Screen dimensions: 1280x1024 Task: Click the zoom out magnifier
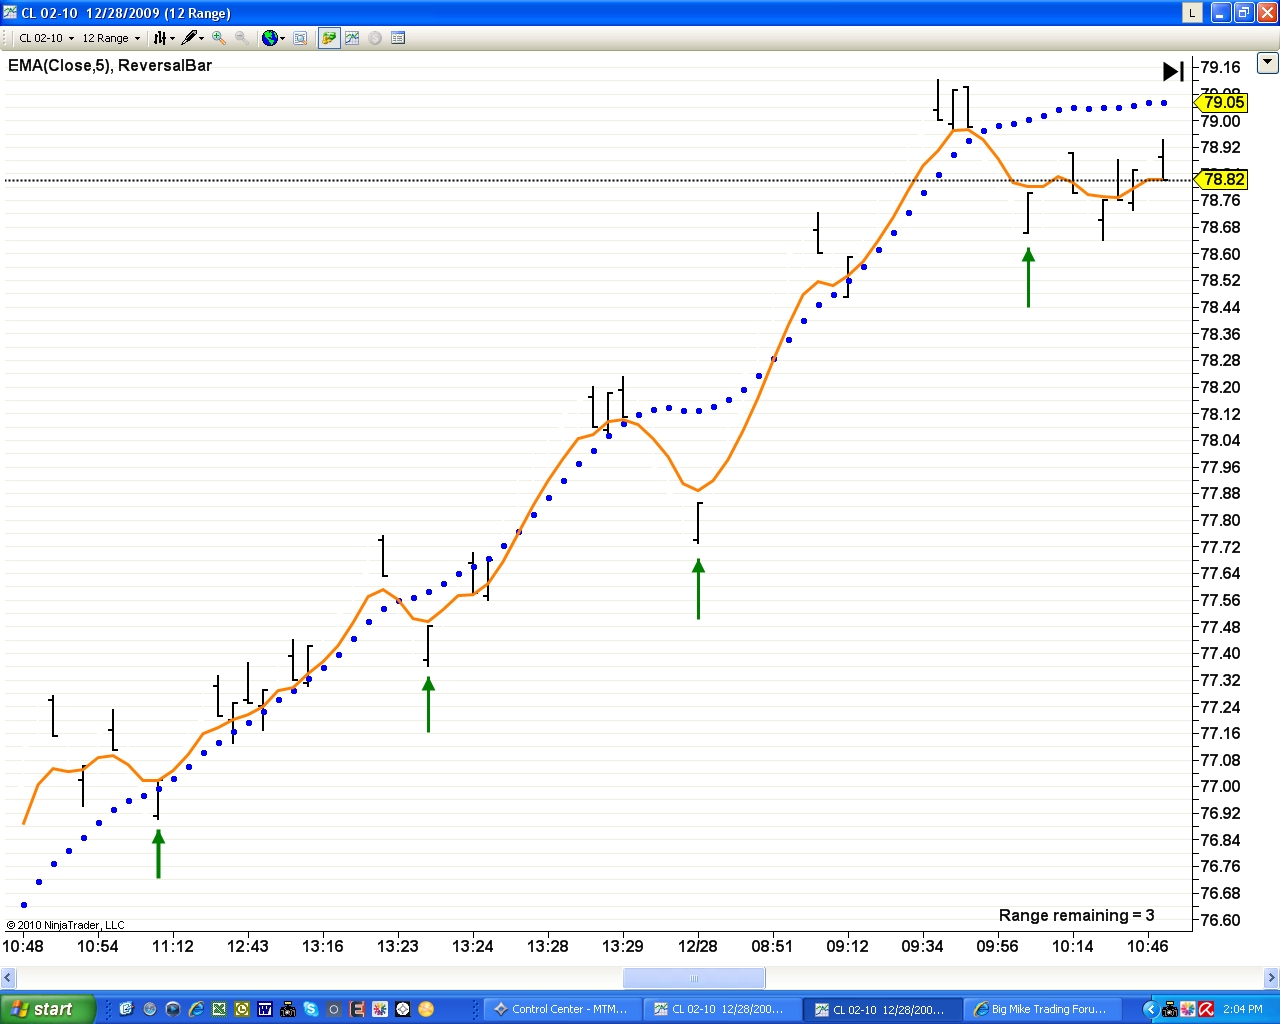point(242,38)
